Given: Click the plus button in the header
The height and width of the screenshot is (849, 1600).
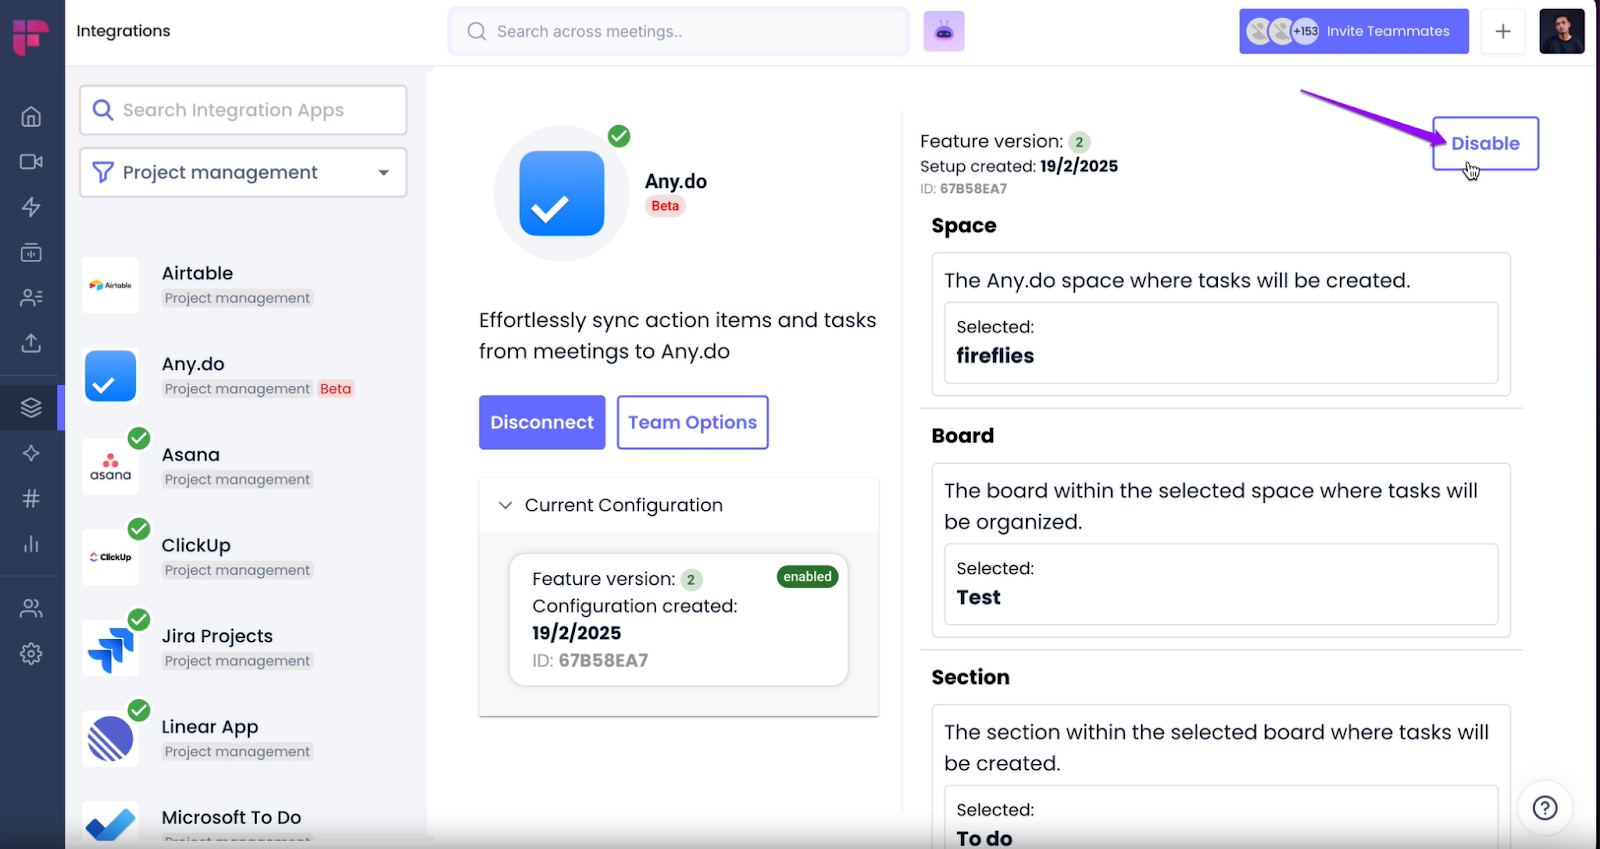Looking at the screenshot, I should pyautogui.click(x=1502, y=31).
